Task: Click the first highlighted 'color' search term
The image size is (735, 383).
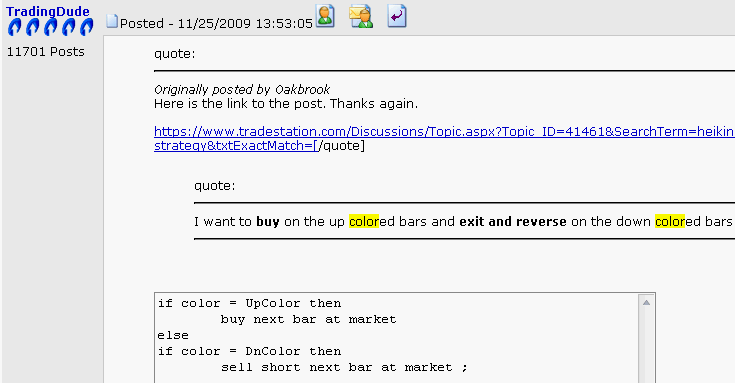Action: pos(364,221)
